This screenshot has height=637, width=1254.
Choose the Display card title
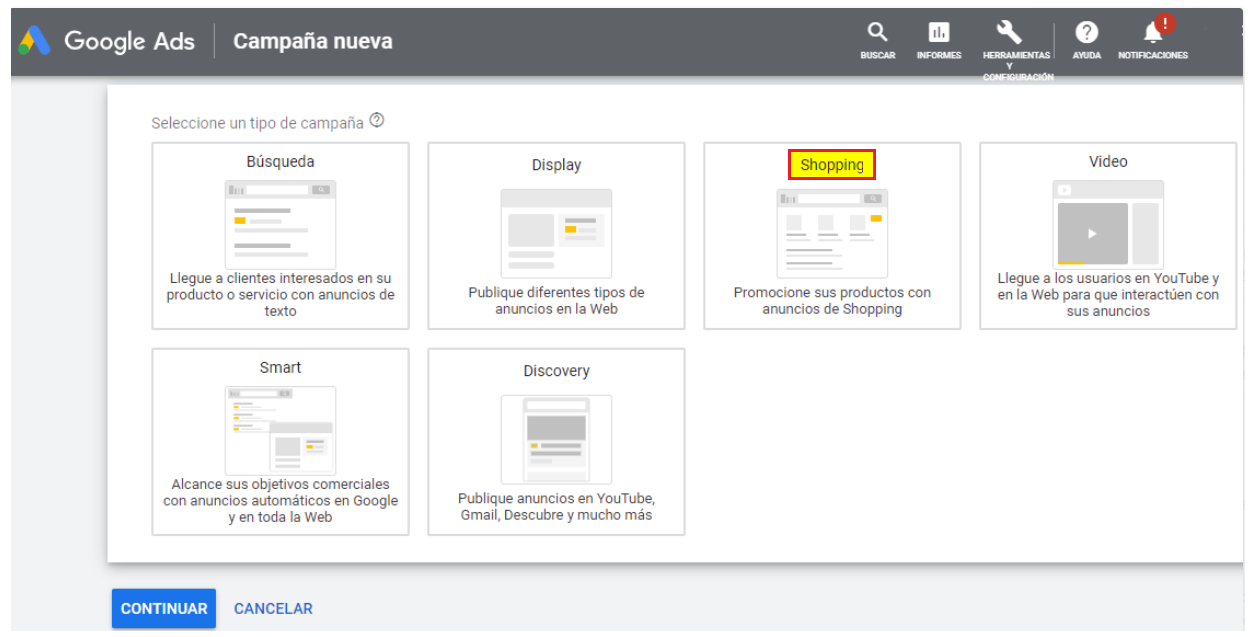556,165
